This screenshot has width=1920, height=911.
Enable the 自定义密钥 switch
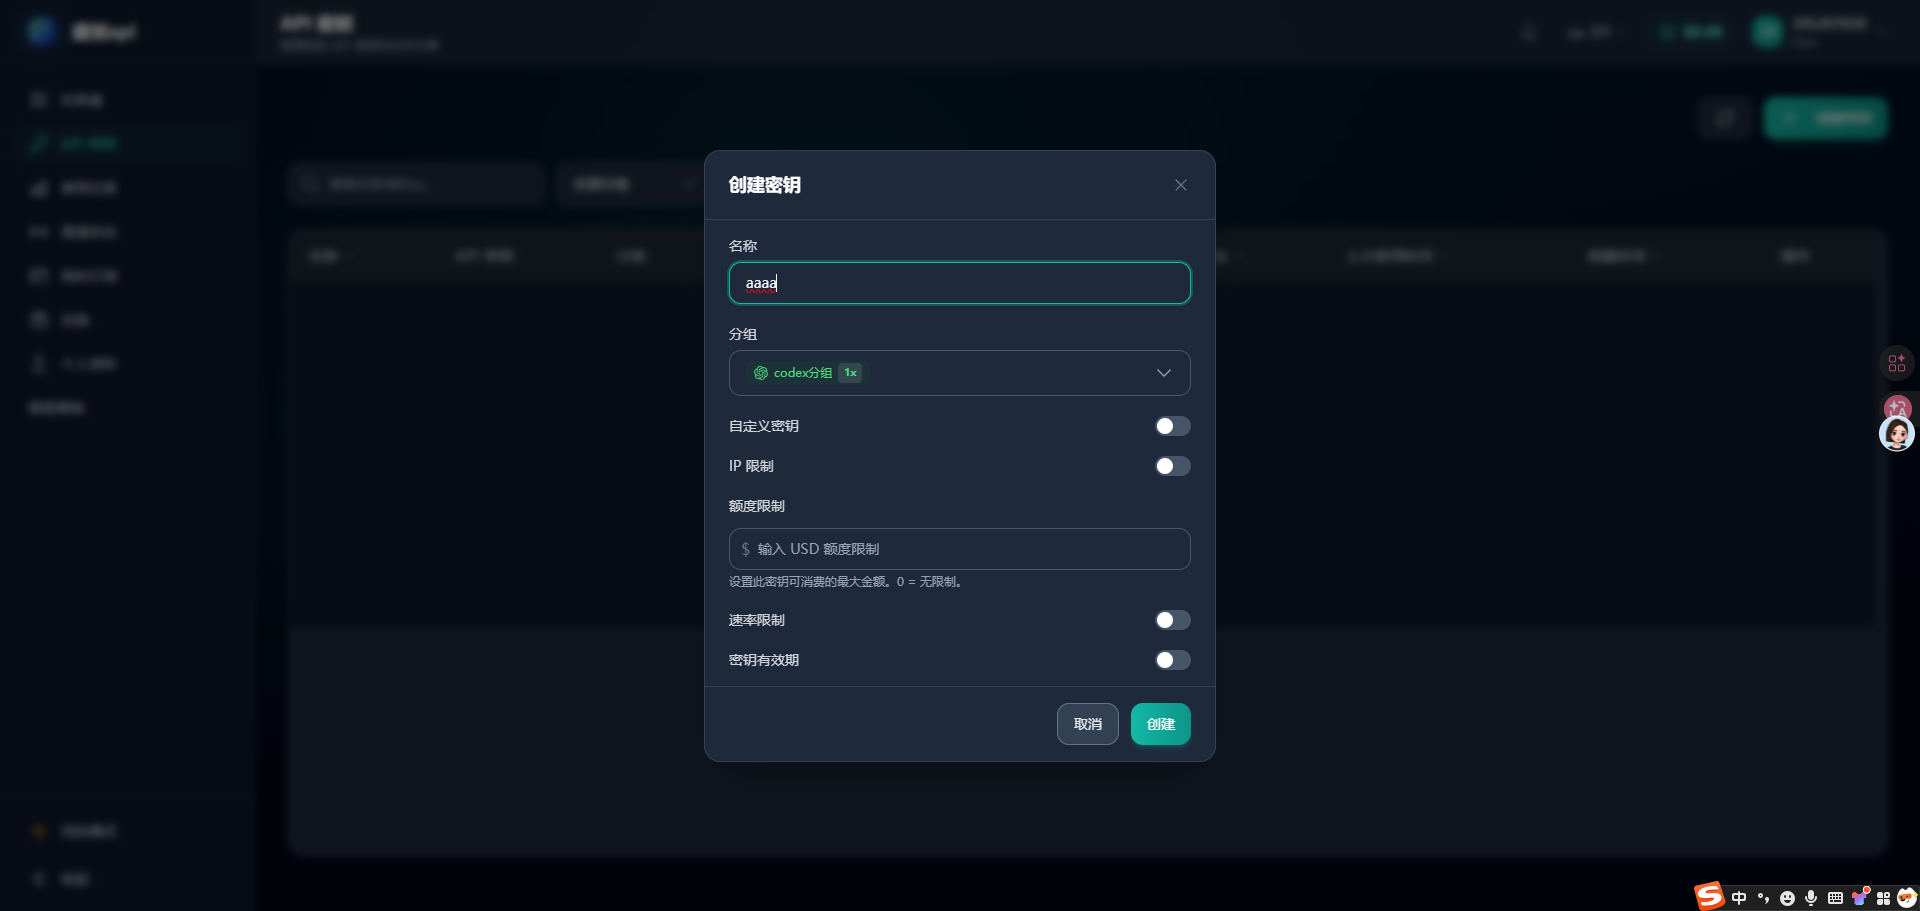(1173, 426)
